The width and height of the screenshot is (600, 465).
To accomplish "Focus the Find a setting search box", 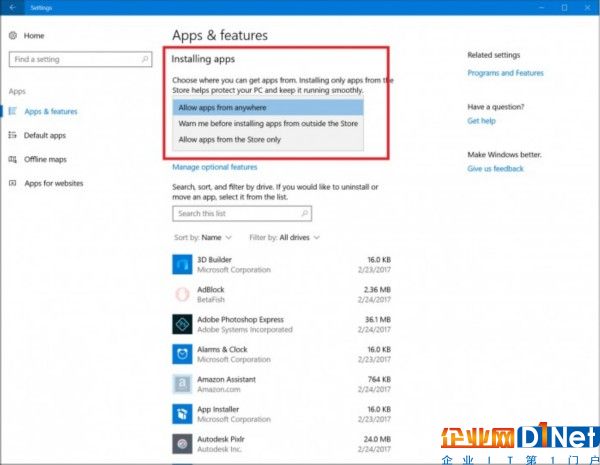I will tap(80, 59).
